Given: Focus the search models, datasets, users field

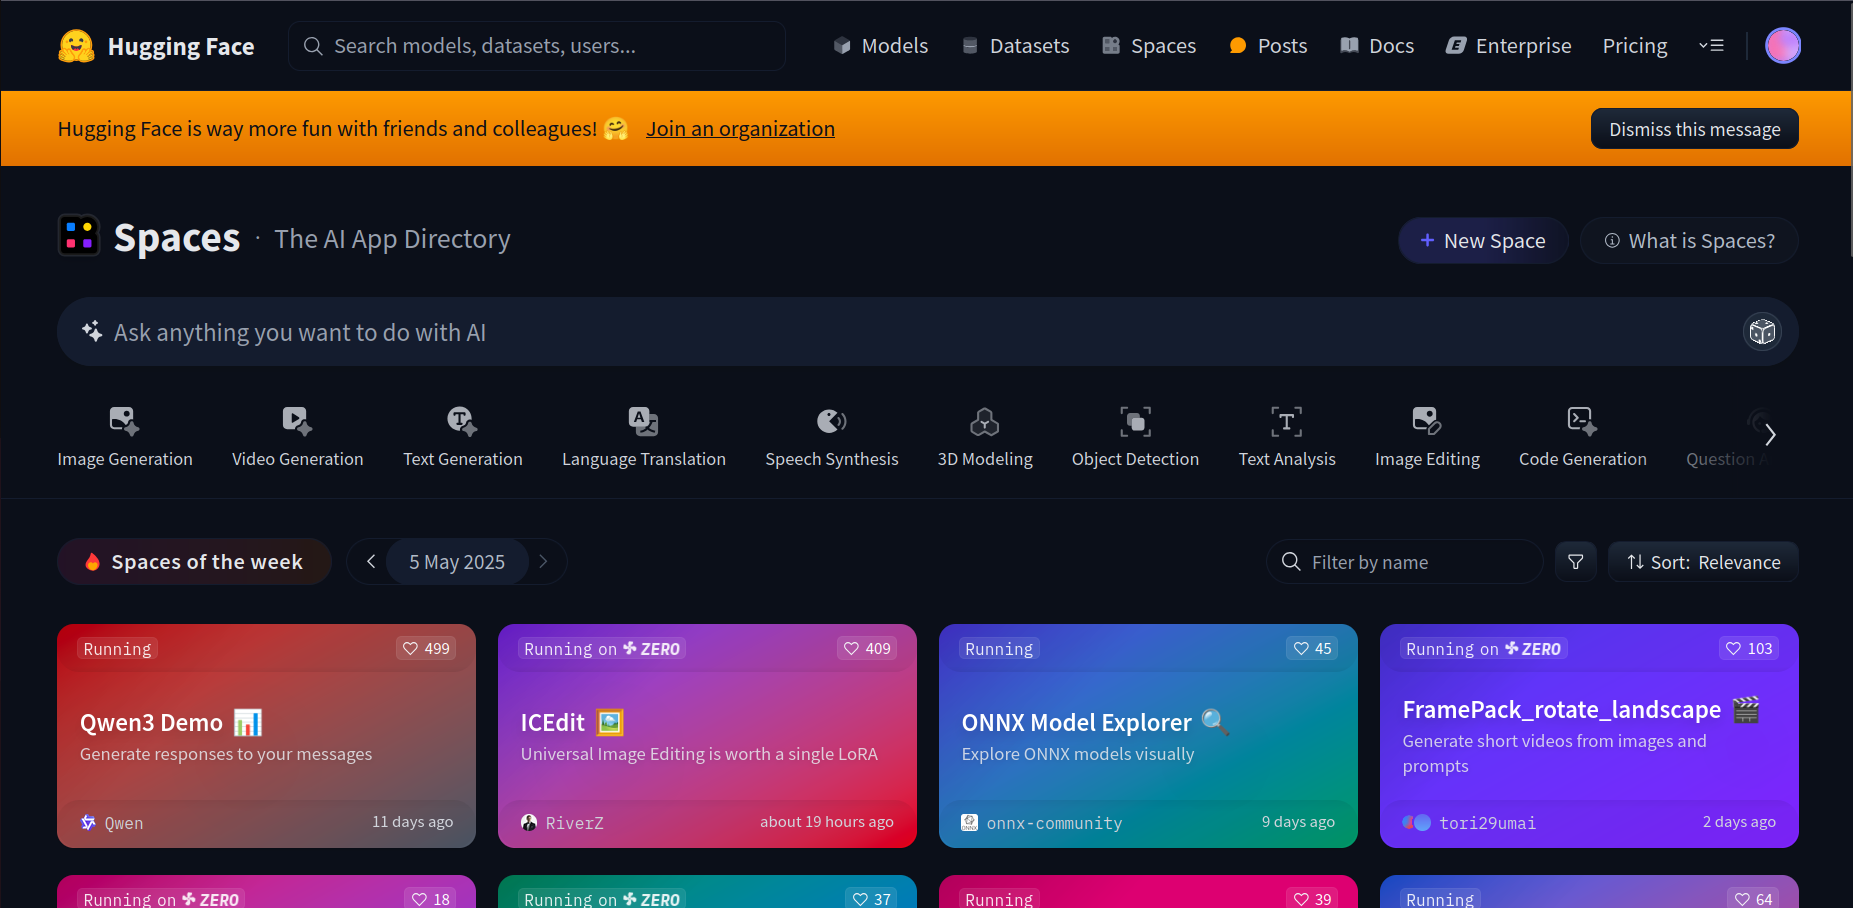Looking at the screenshot, I should [x=537, y=46].
